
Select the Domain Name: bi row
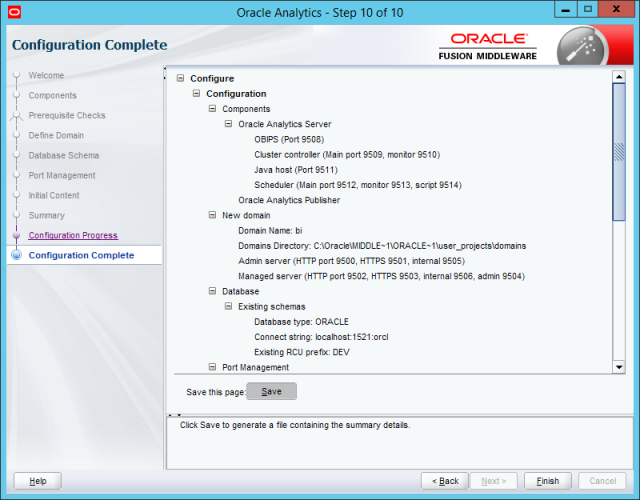coord(270,230)
